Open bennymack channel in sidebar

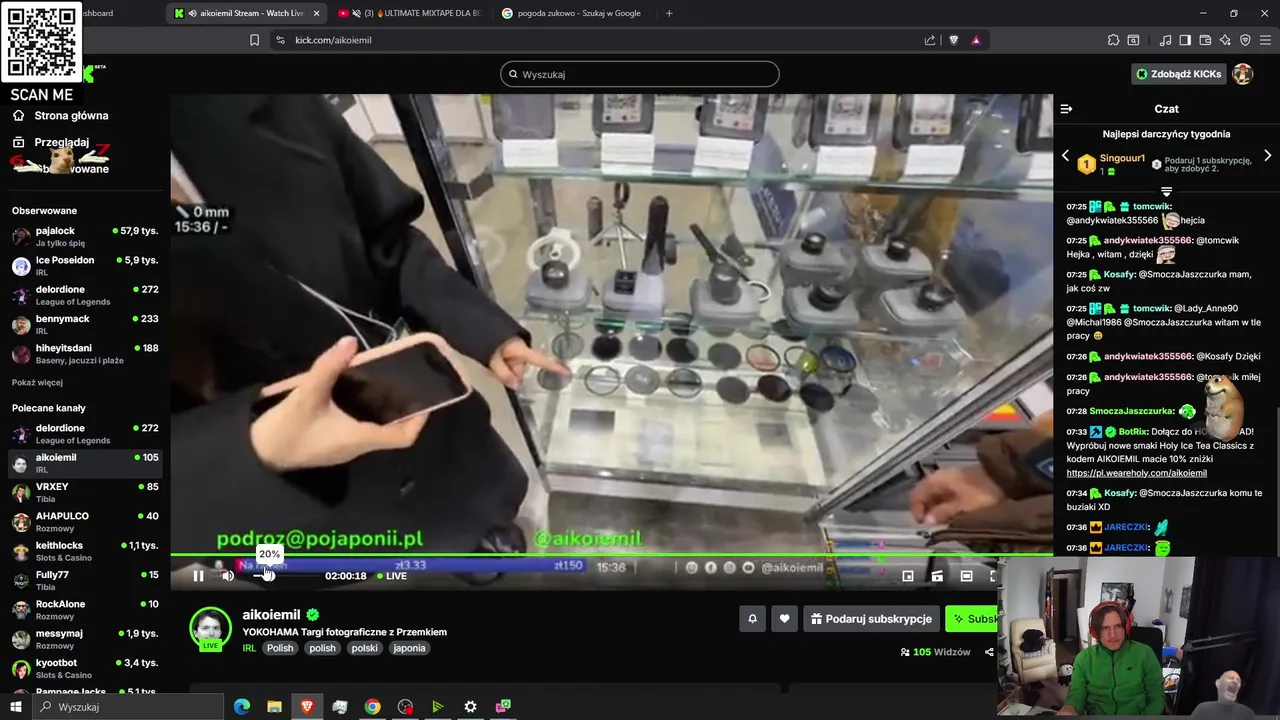point(85,325)
